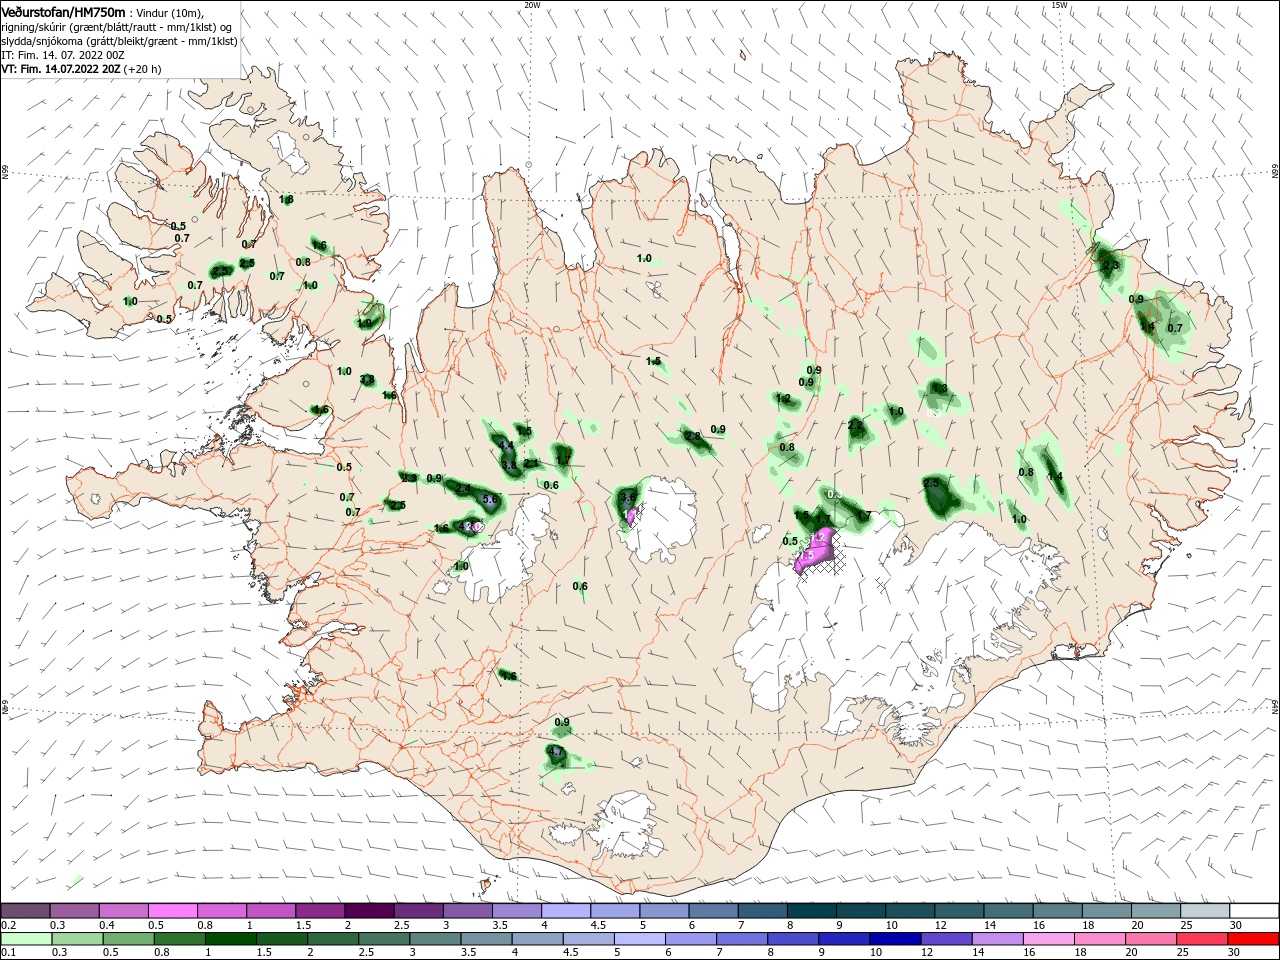Screen dimensions: 1280x960
Task: Click the 'slydda/snjókoma' legend description line
Action: click(x=119, y=41)
